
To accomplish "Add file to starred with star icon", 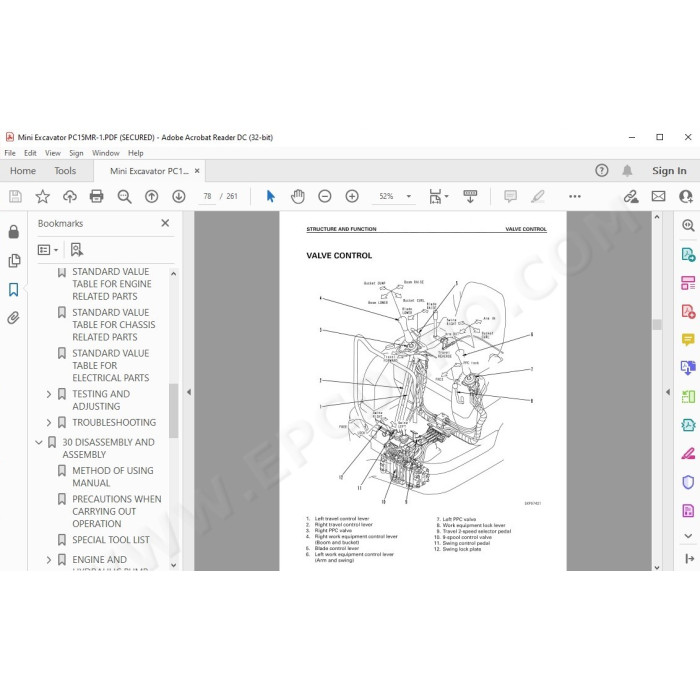I will pos(42,196).
